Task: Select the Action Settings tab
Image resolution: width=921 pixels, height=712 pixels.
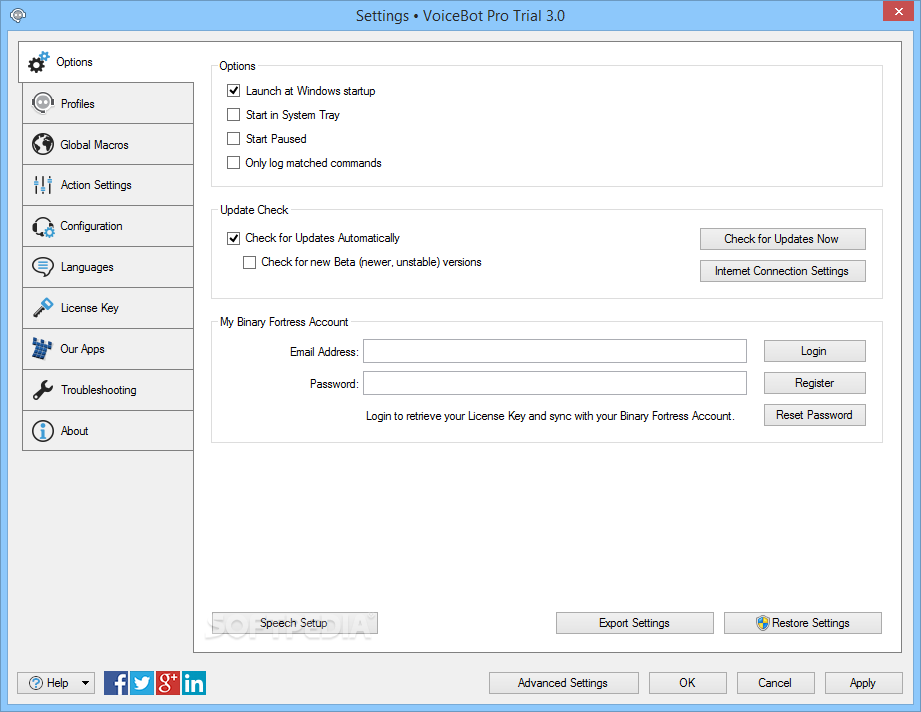Action: click(x=108, y=185)
